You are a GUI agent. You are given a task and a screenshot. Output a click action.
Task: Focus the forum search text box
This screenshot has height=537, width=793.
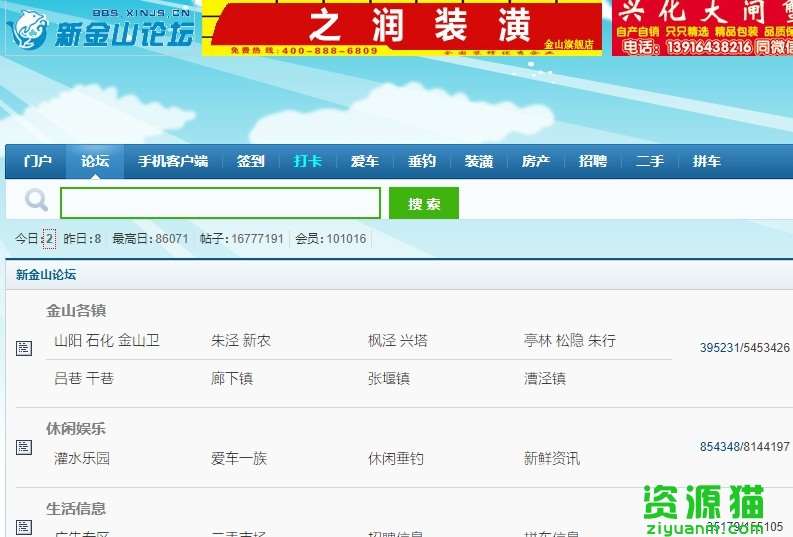(220, 203)
